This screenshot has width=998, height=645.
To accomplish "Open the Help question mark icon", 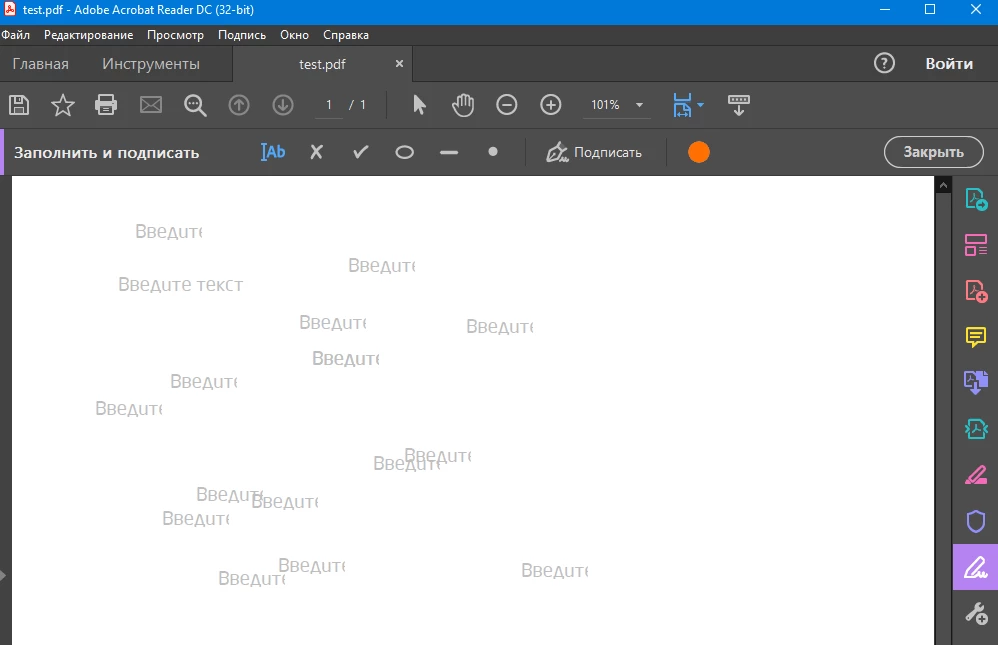I will tap(884, 63).
